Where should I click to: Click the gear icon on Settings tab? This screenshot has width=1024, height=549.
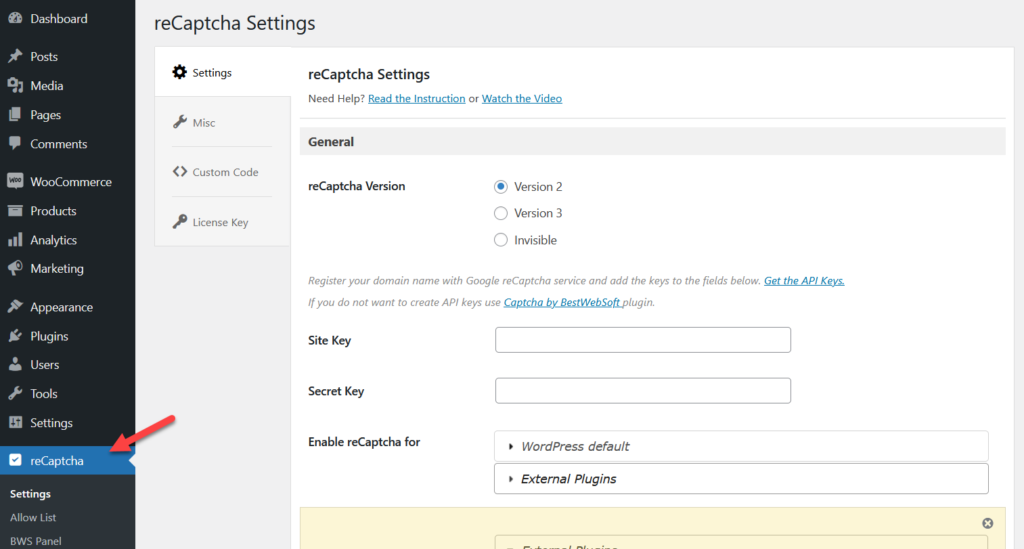coord(180,72)
